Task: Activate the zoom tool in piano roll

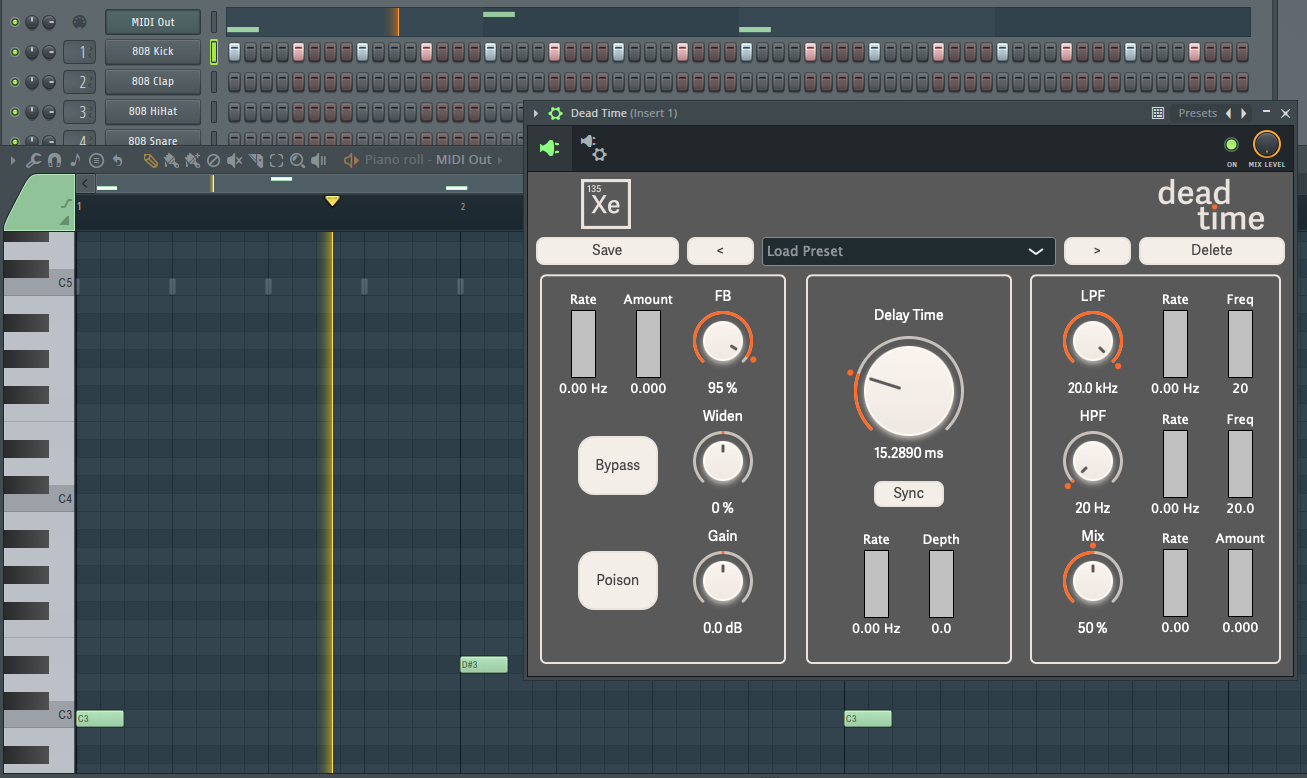Action: click(297, 160)
